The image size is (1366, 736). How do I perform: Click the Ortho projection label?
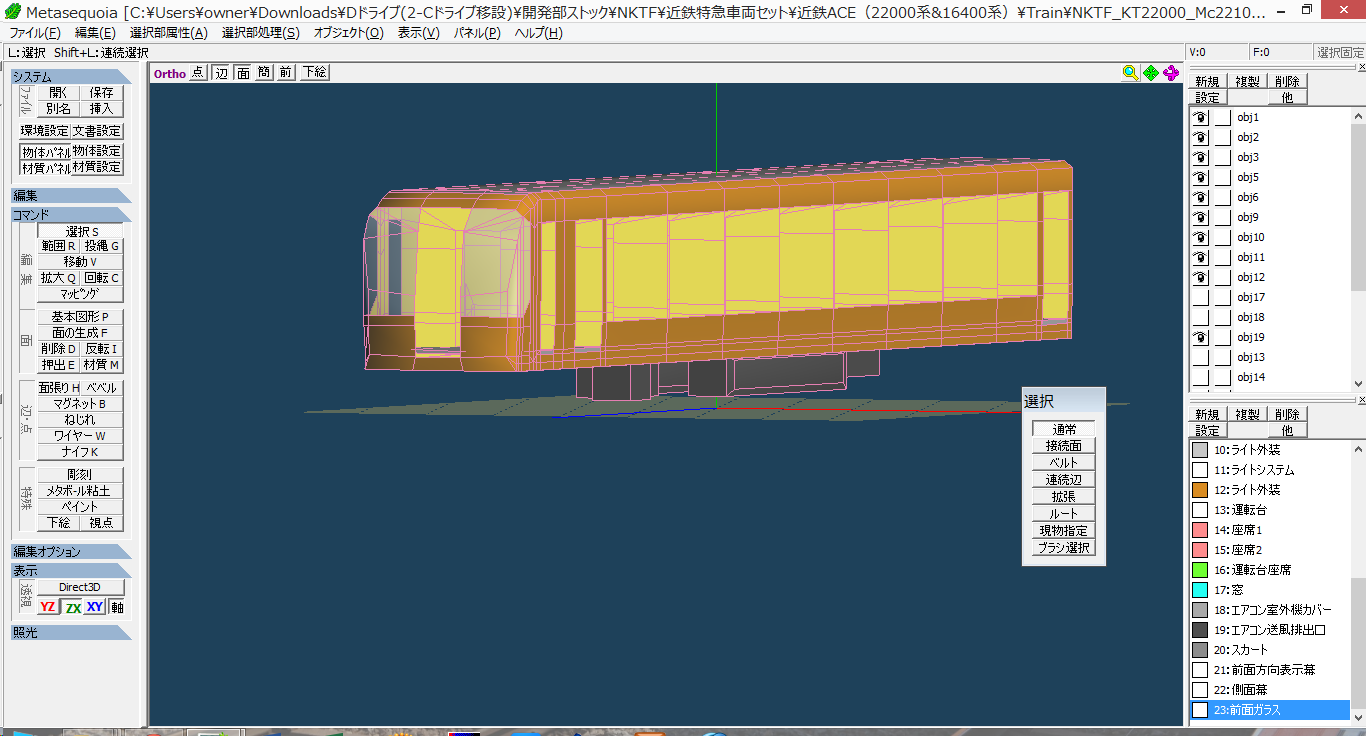tap(169, 73)
